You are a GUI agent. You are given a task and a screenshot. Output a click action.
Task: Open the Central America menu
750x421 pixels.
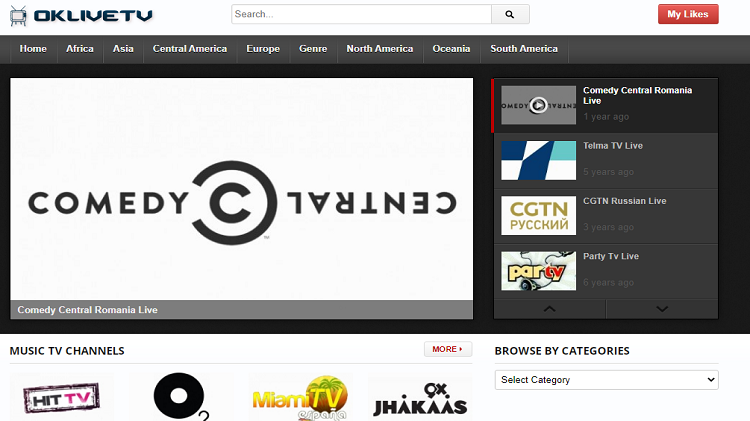point(190,49)
